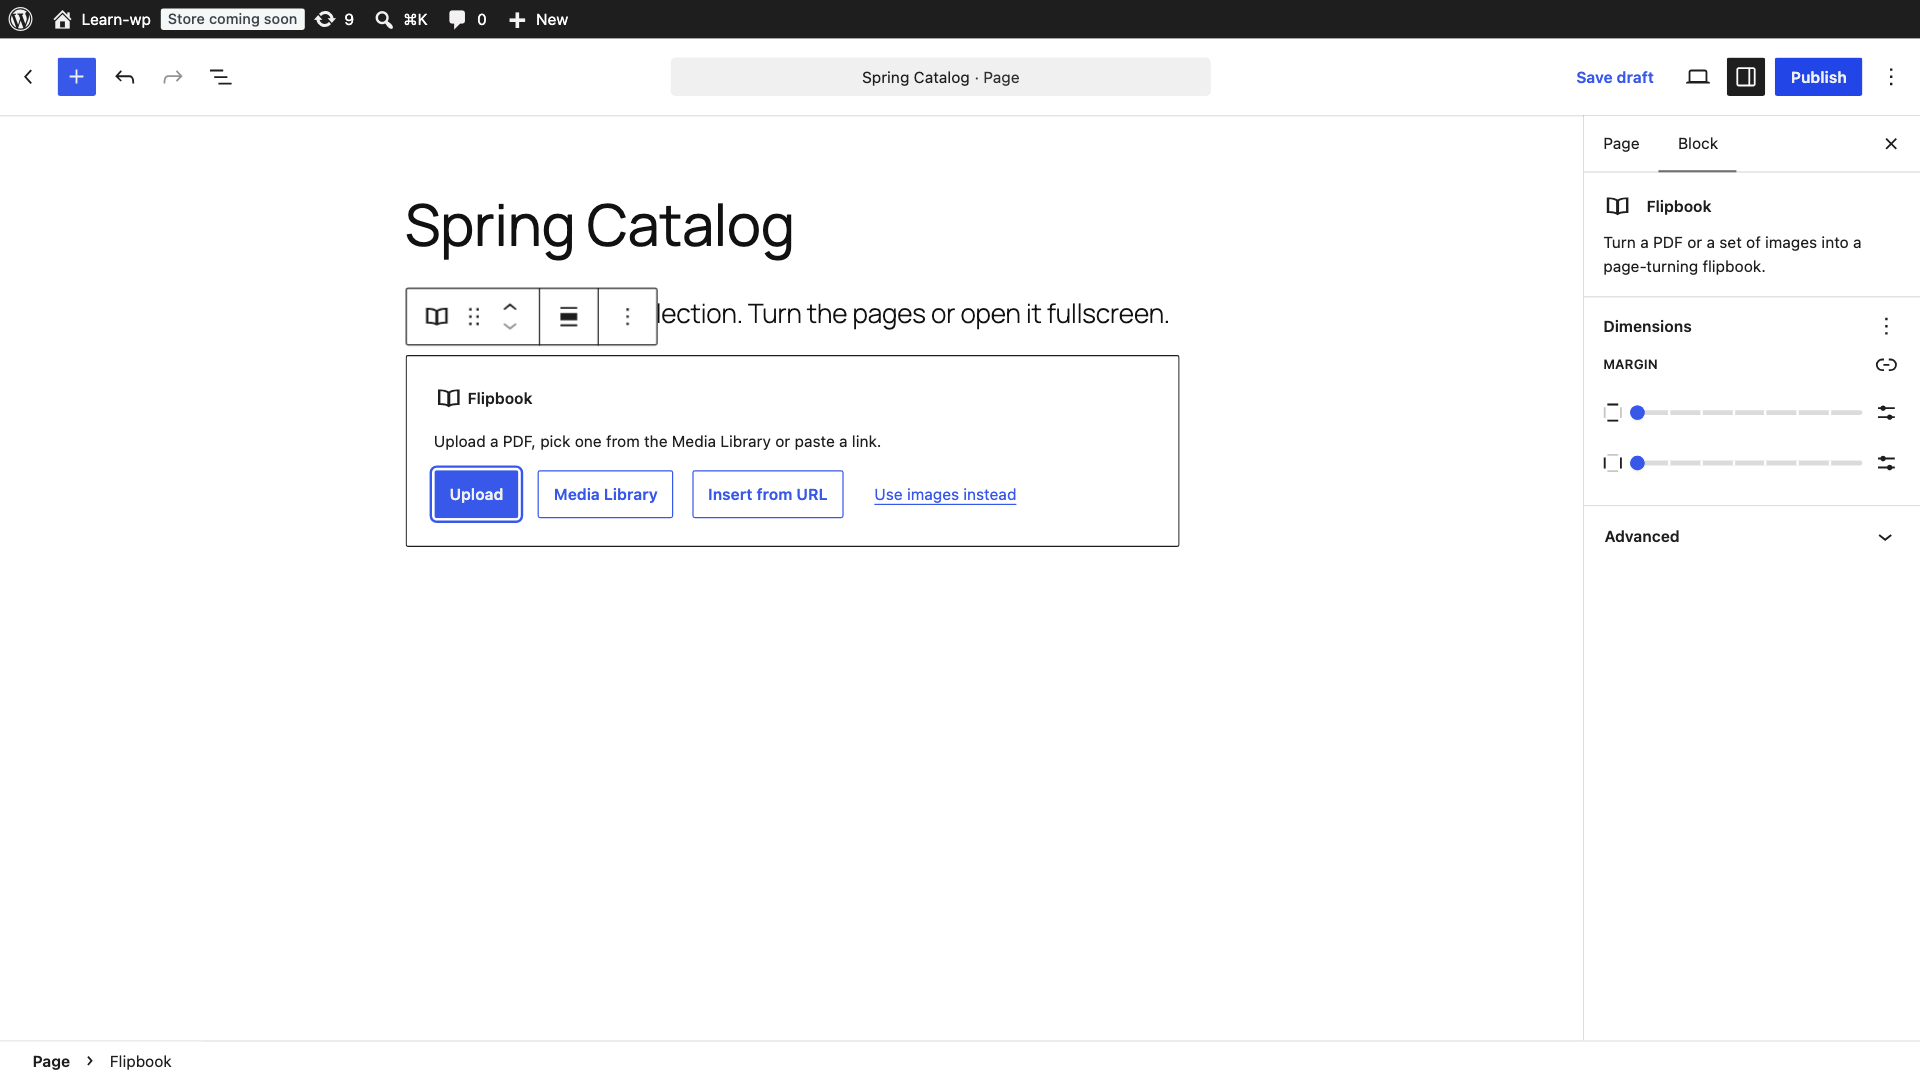
Task: Toggle the settings sidebar panel
Action: [1746, 77]
